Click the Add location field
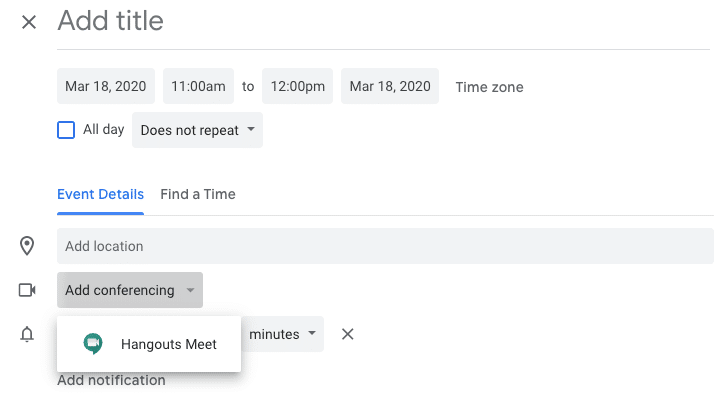 click(x=385, y=246)
